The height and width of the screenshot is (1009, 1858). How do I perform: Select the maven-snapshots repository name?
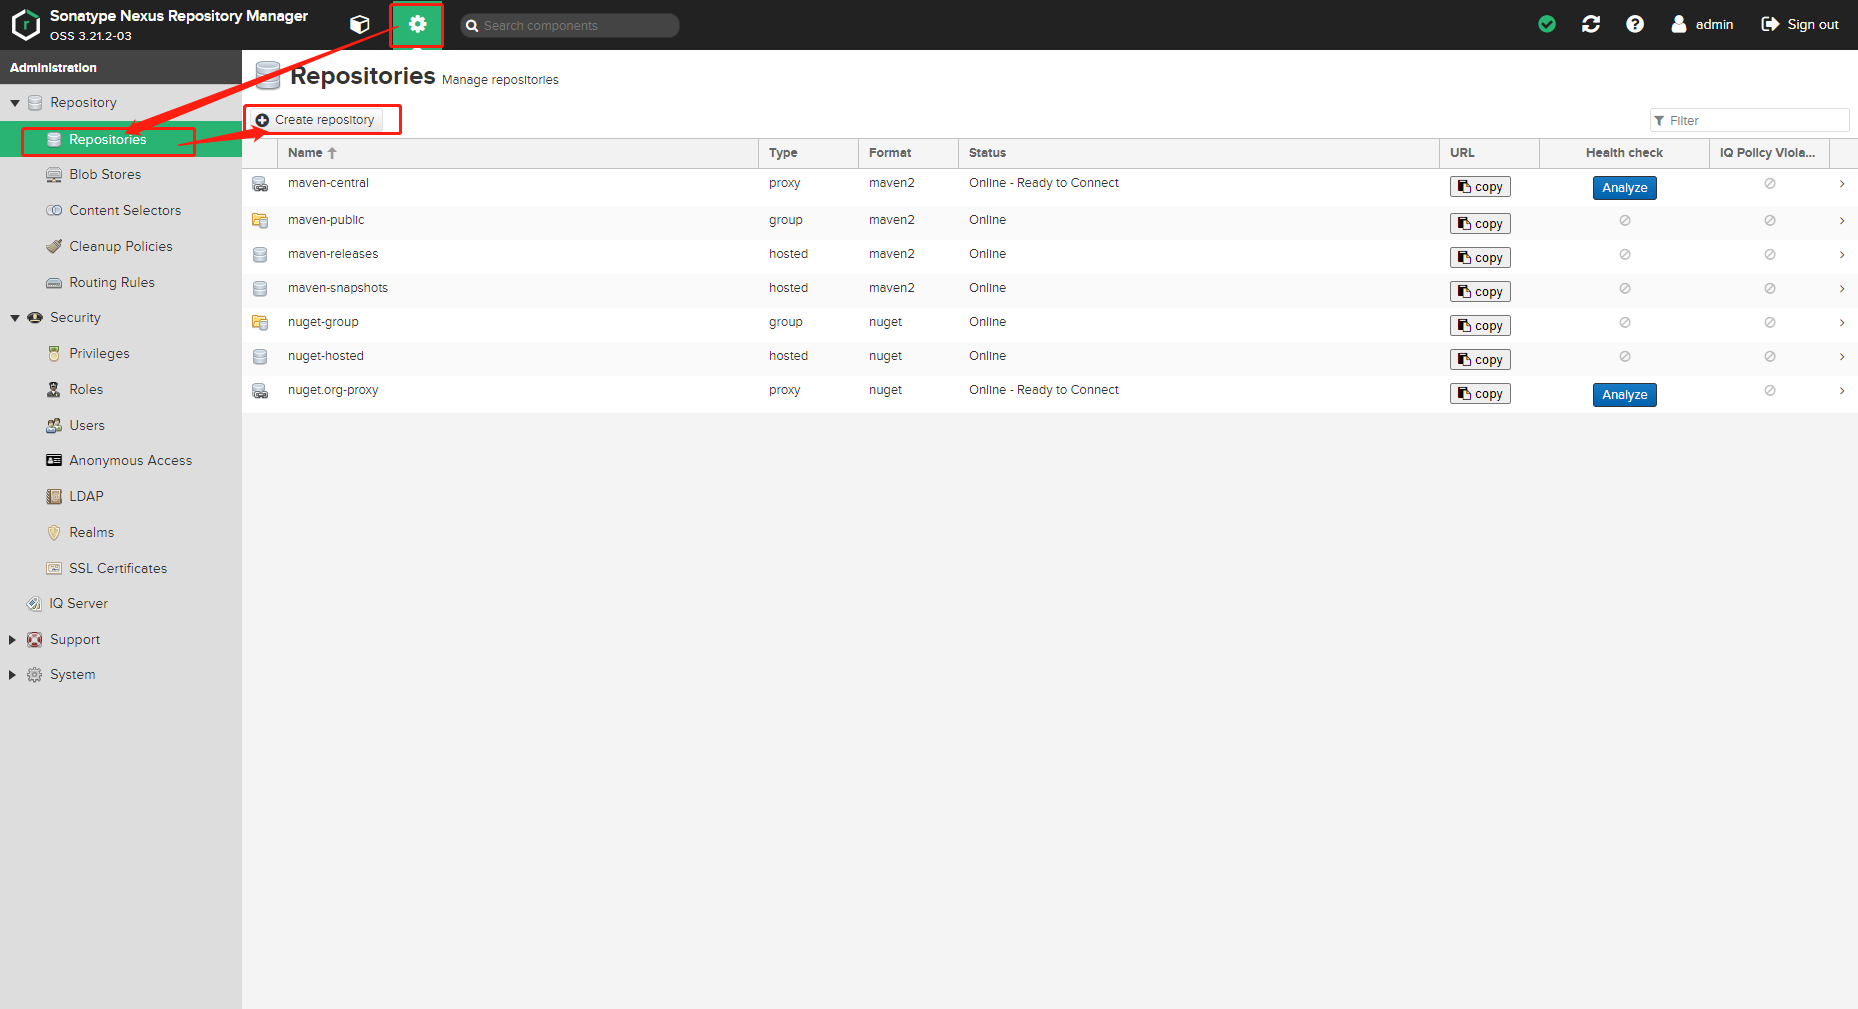[x=338, y=288]
